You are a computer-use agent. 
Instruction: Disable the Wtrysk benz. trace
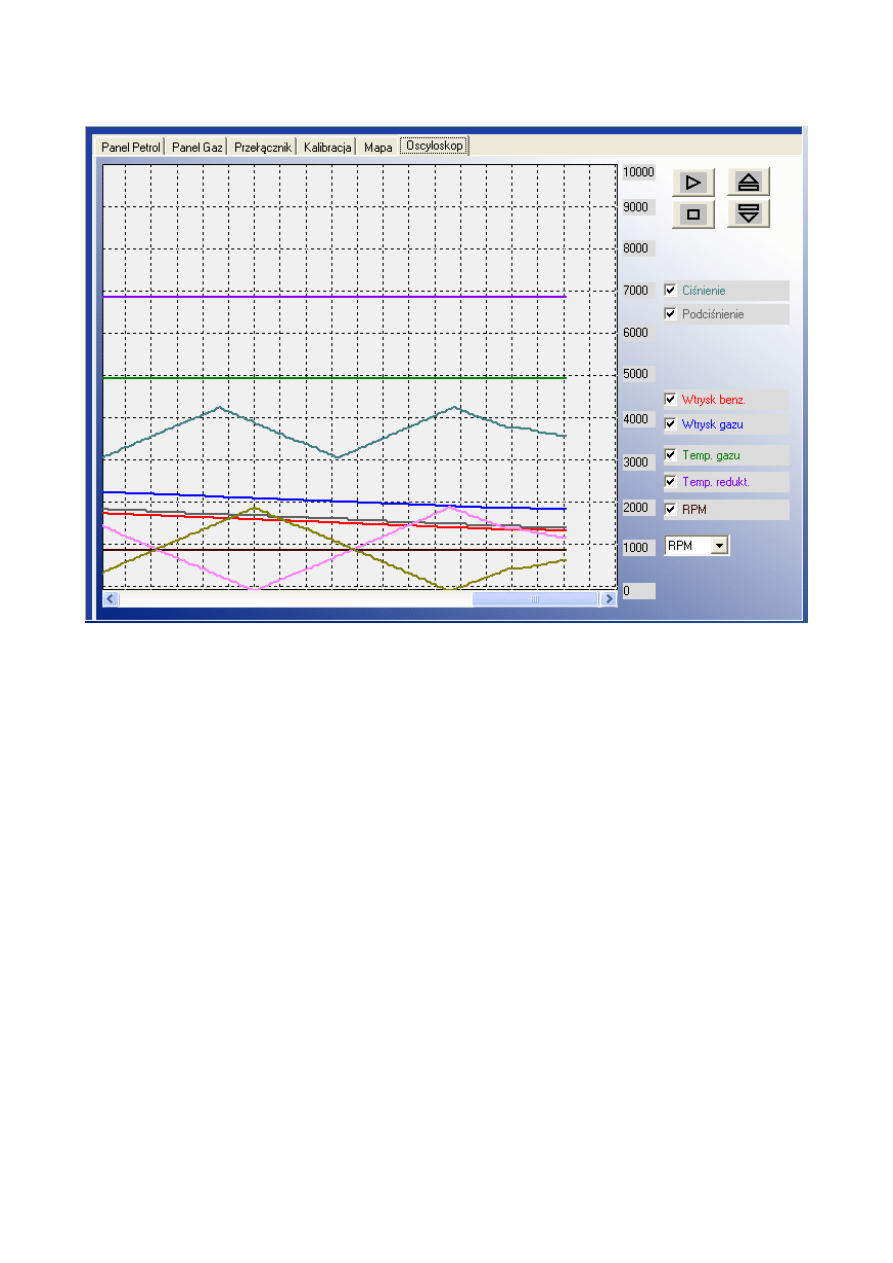pos(671,399)
